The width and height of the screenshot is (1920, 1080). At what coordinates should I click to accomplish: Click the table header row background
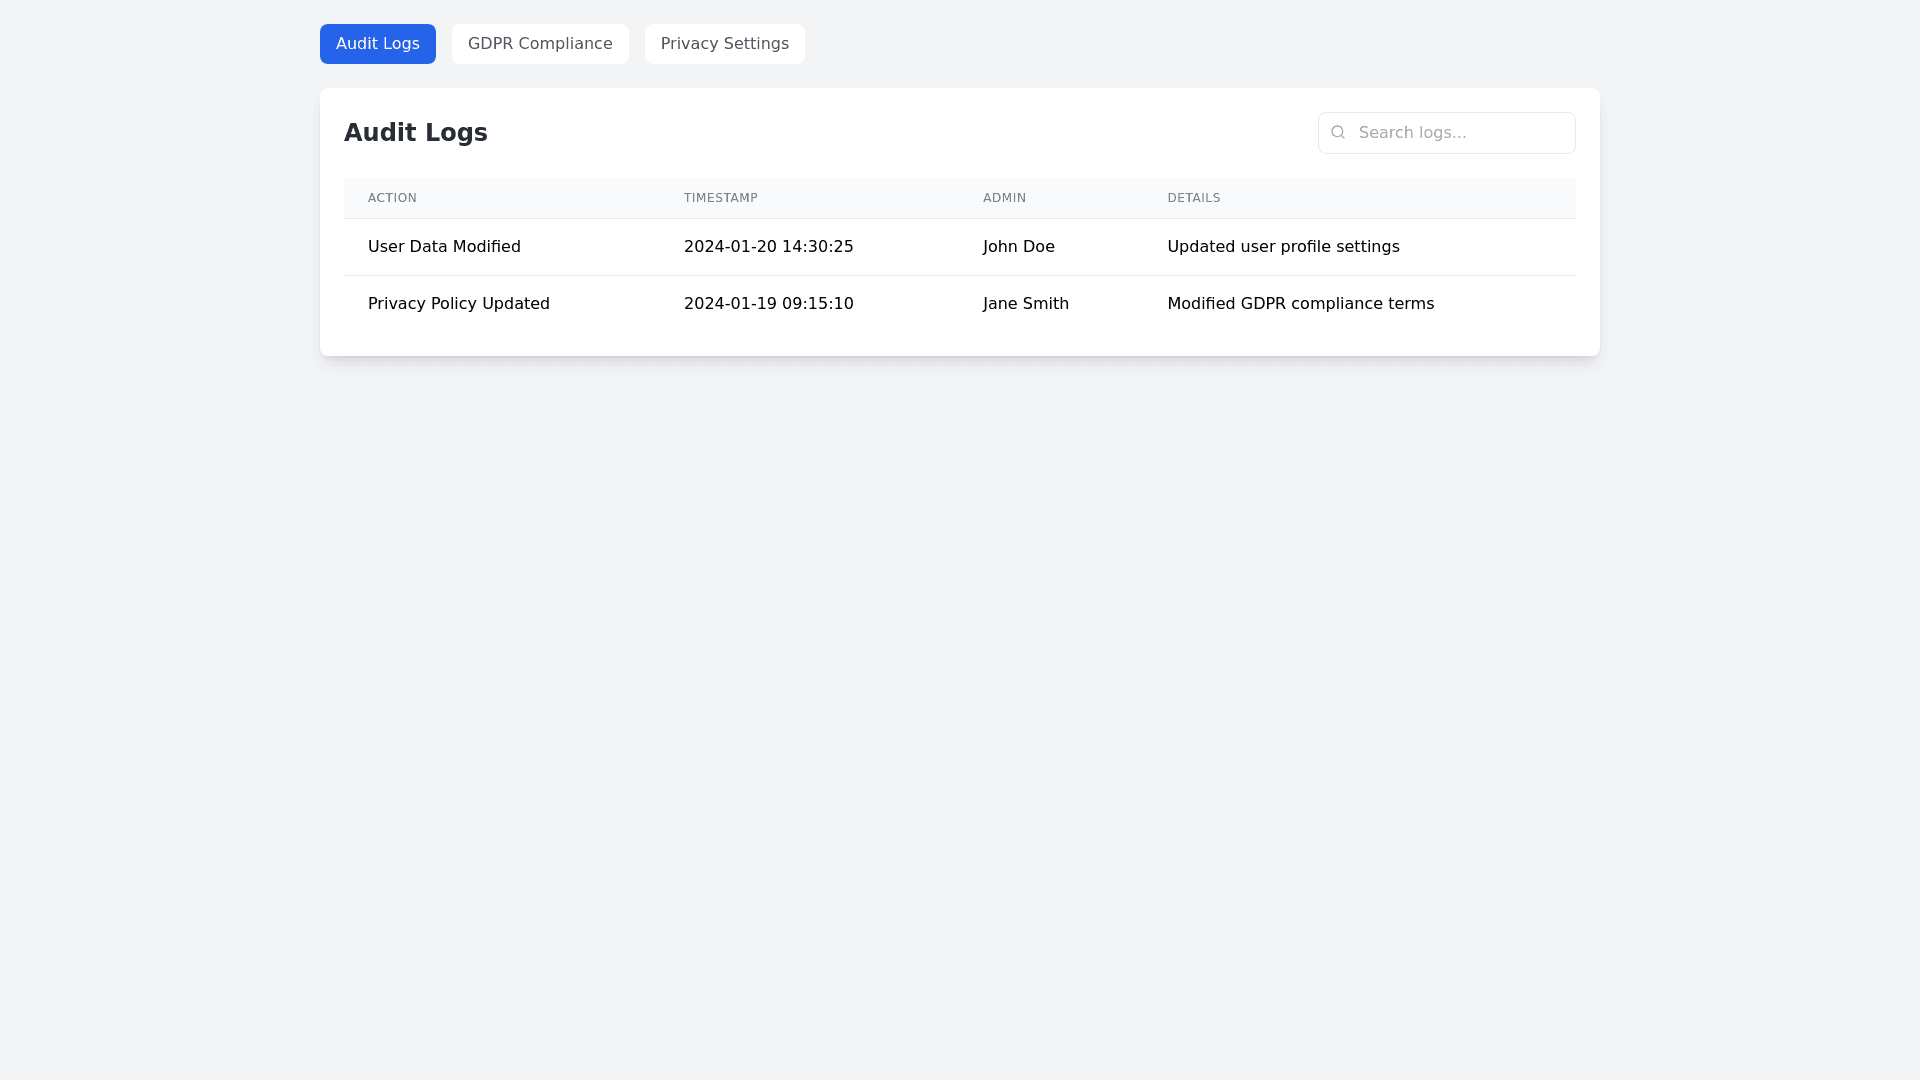(1400, 198)
